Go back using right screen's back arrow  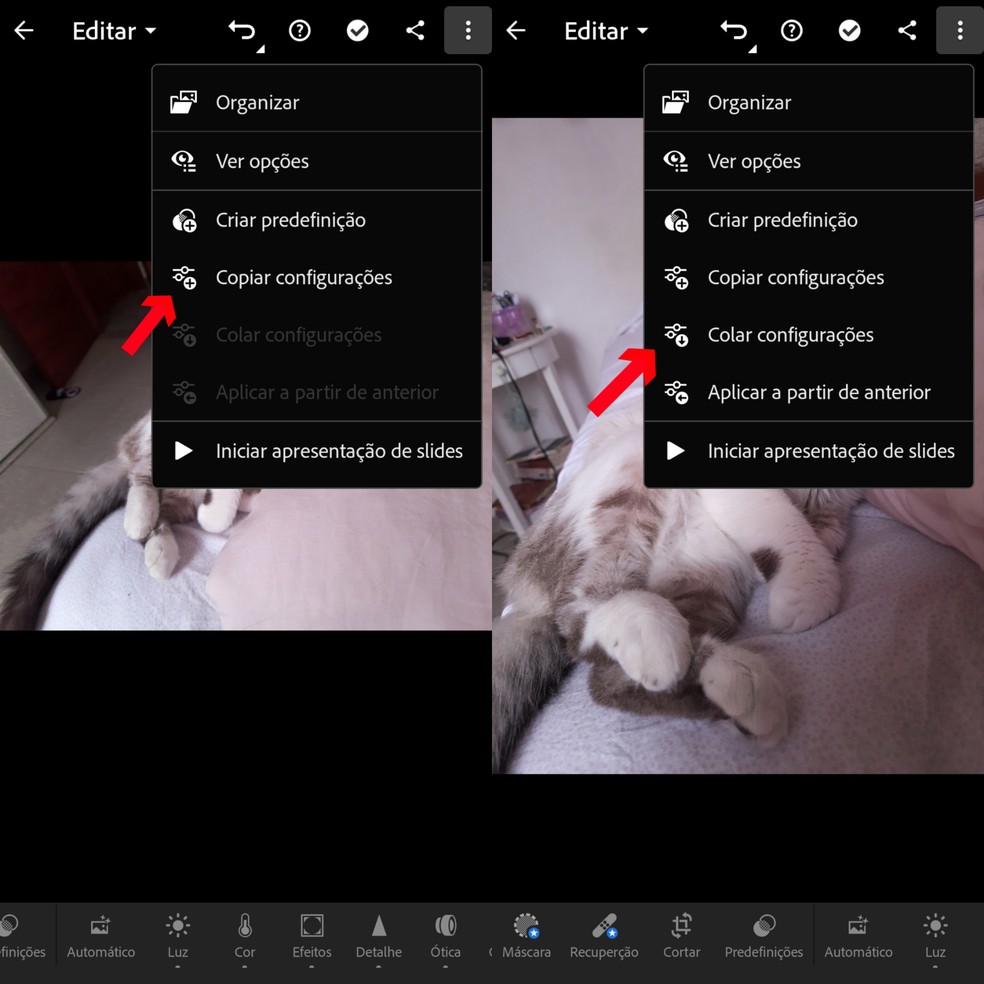(x=516, y=30)
